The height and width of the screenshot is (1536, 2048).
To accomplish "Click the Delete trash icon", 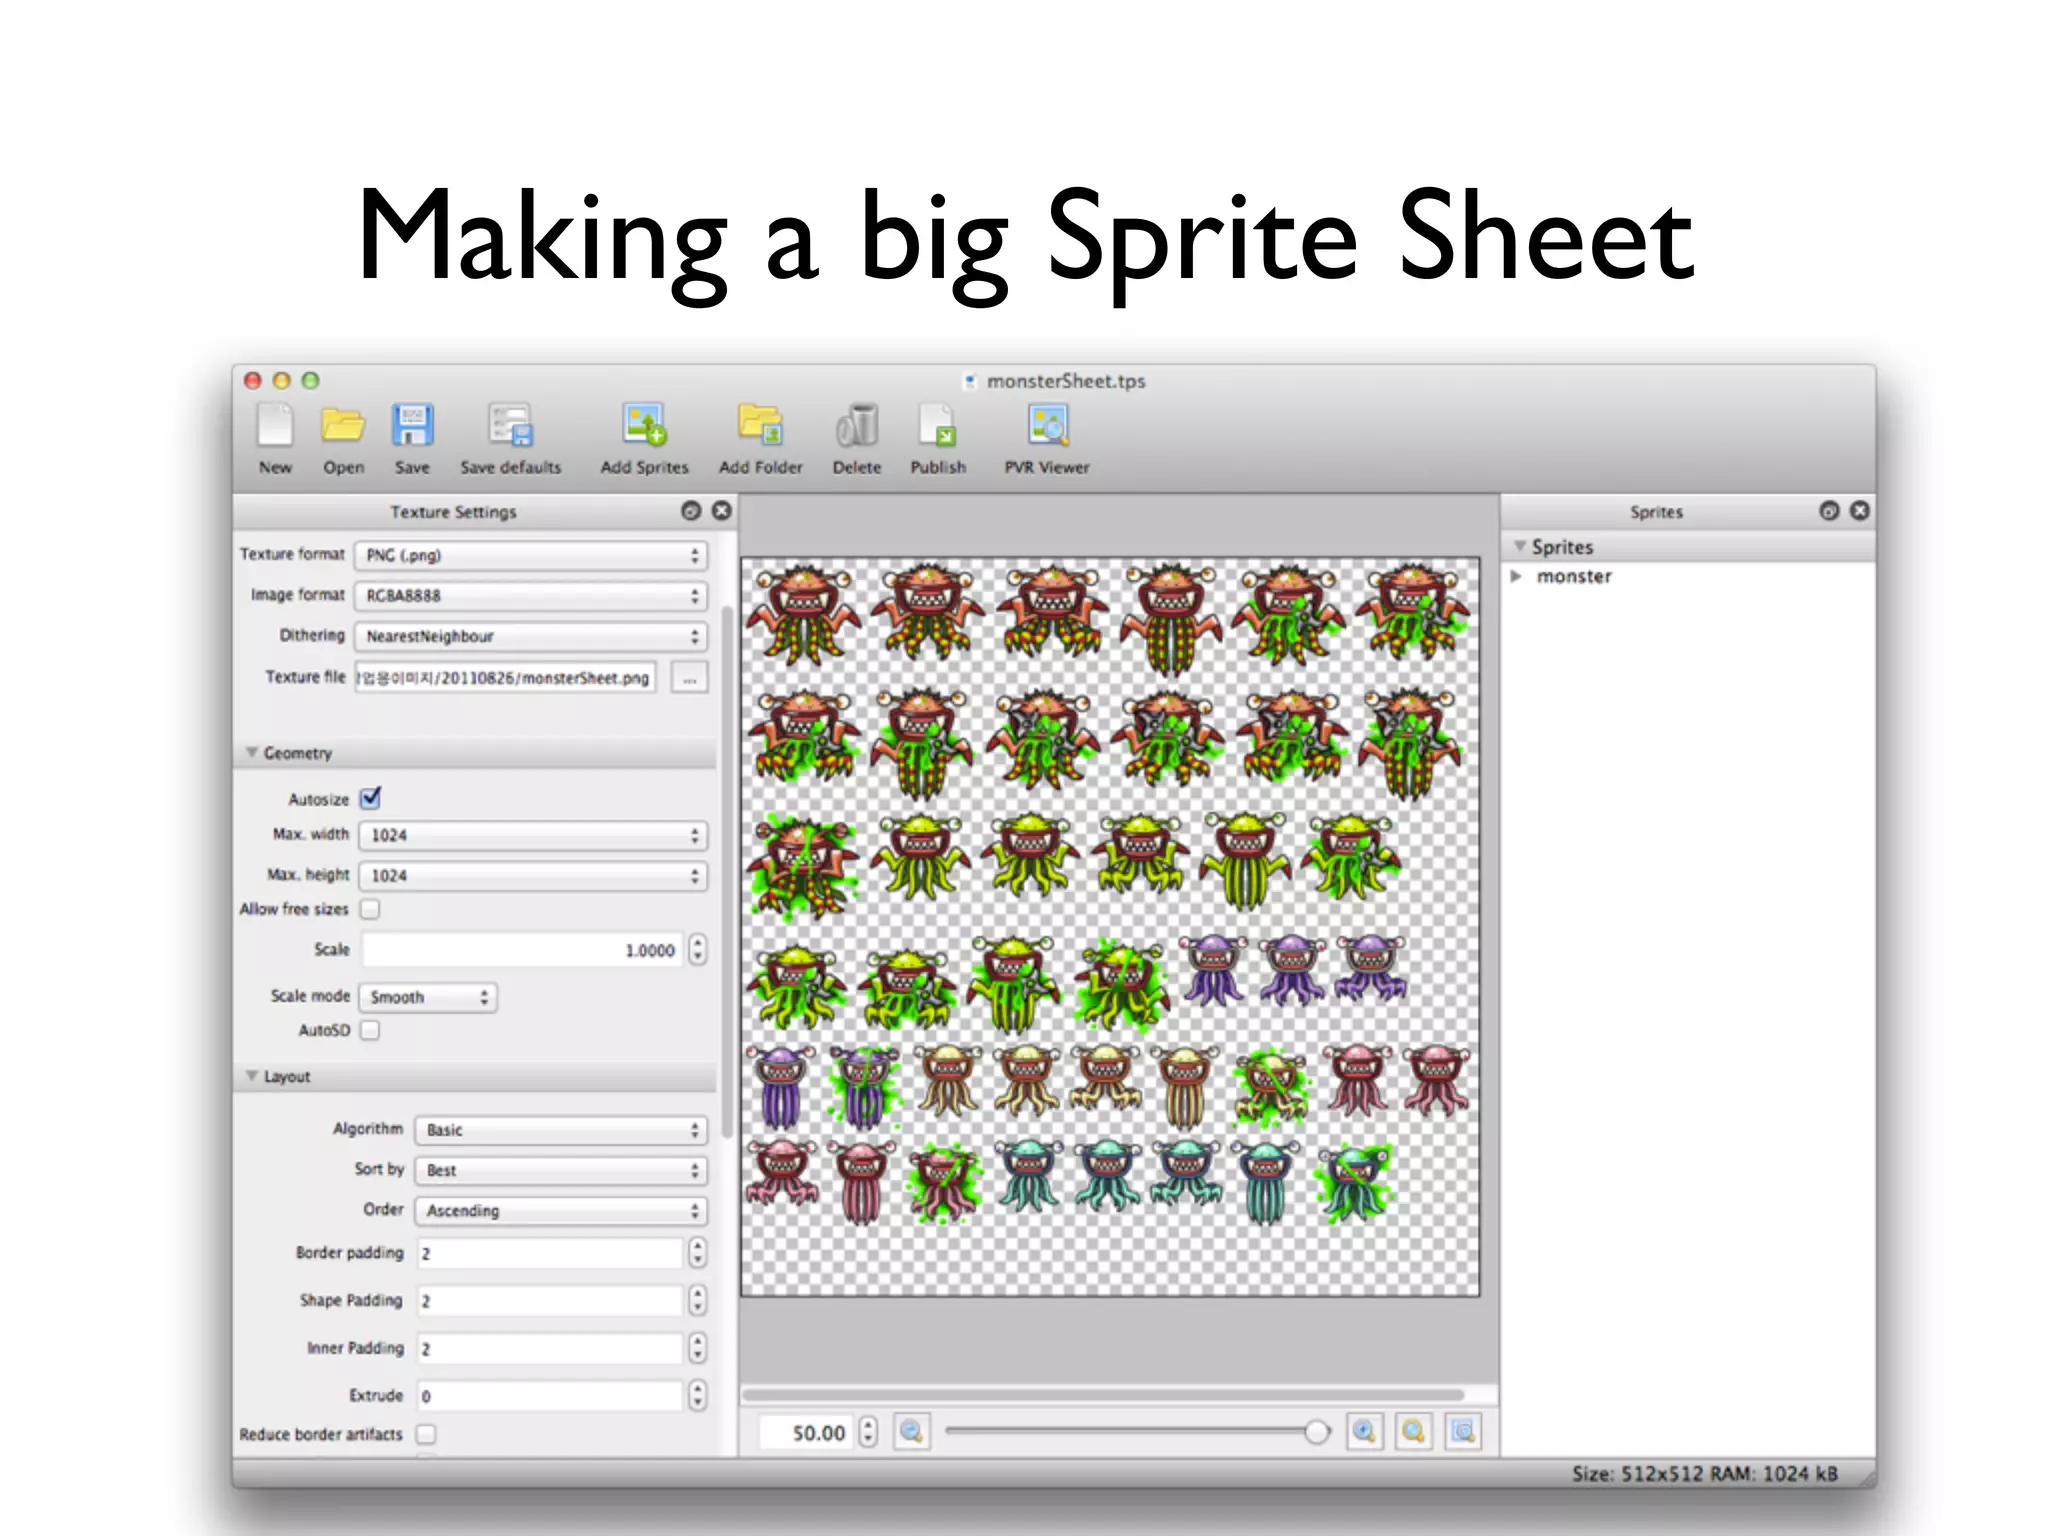I will (857, 426).
